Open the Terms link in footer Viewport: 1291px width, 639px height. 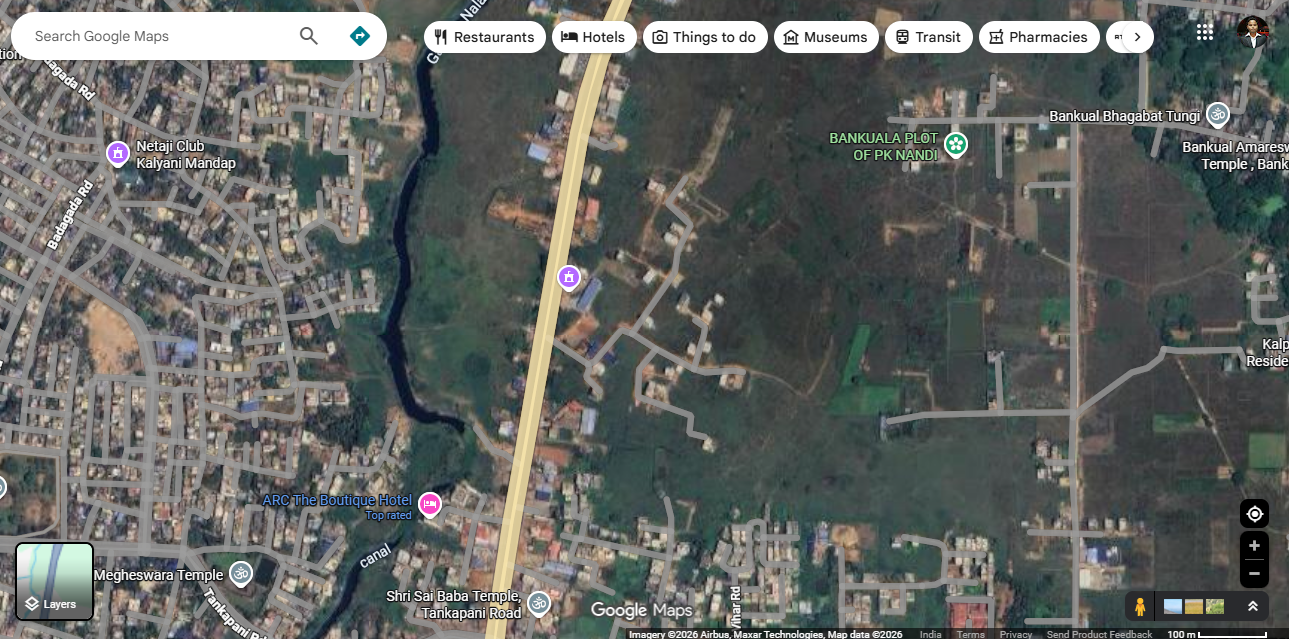click(970, 634)
